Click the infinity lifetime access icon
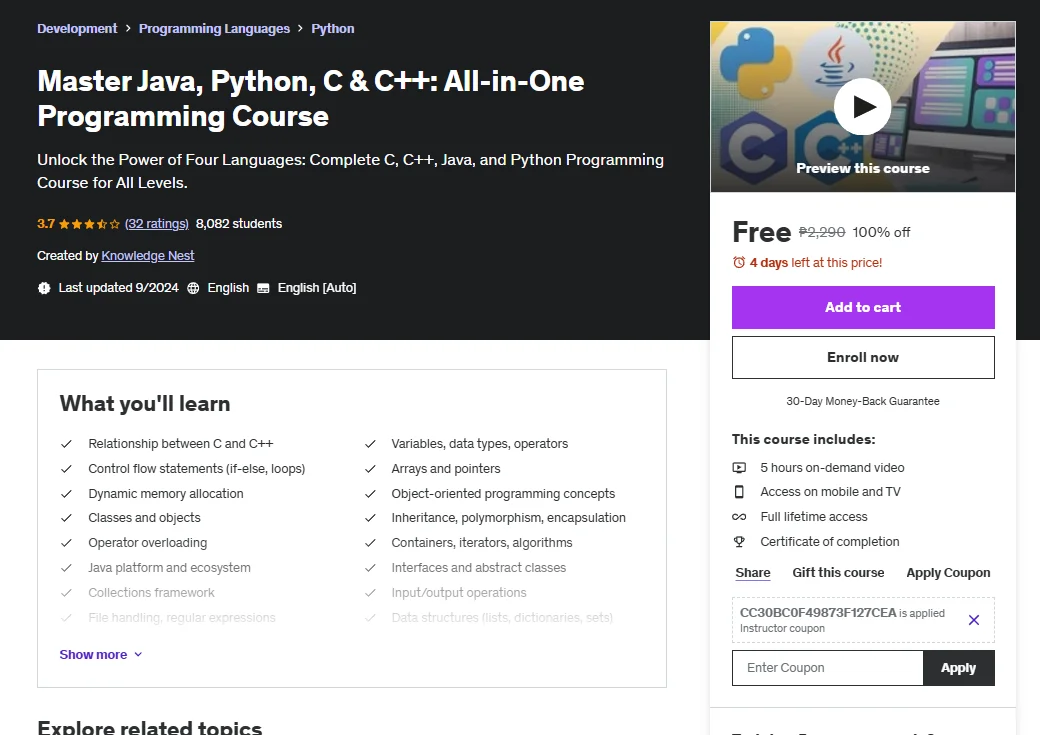 tap(739, 517)
